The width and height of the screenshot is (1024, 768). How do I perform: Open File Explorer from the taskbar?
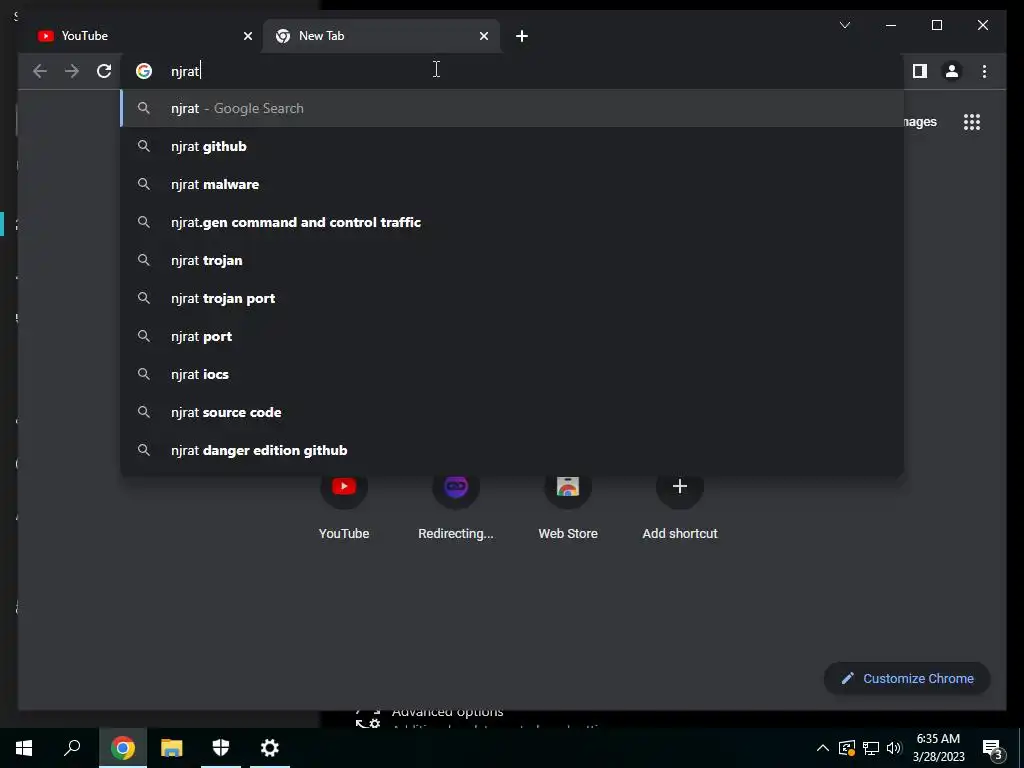[x=172, y=748]
